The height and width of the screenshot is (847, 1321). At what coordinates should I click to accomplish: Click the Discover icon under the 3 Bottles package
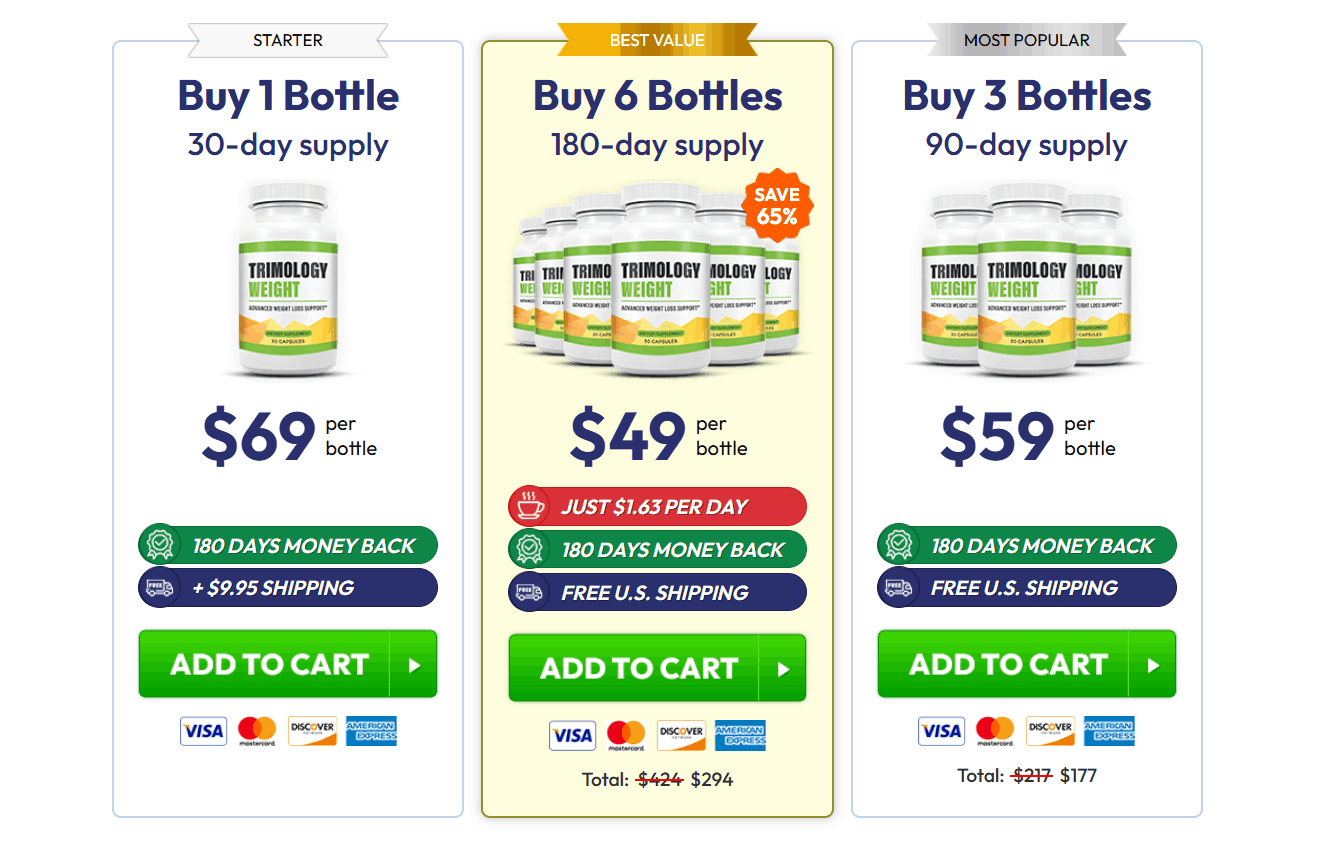(1050, 731)
